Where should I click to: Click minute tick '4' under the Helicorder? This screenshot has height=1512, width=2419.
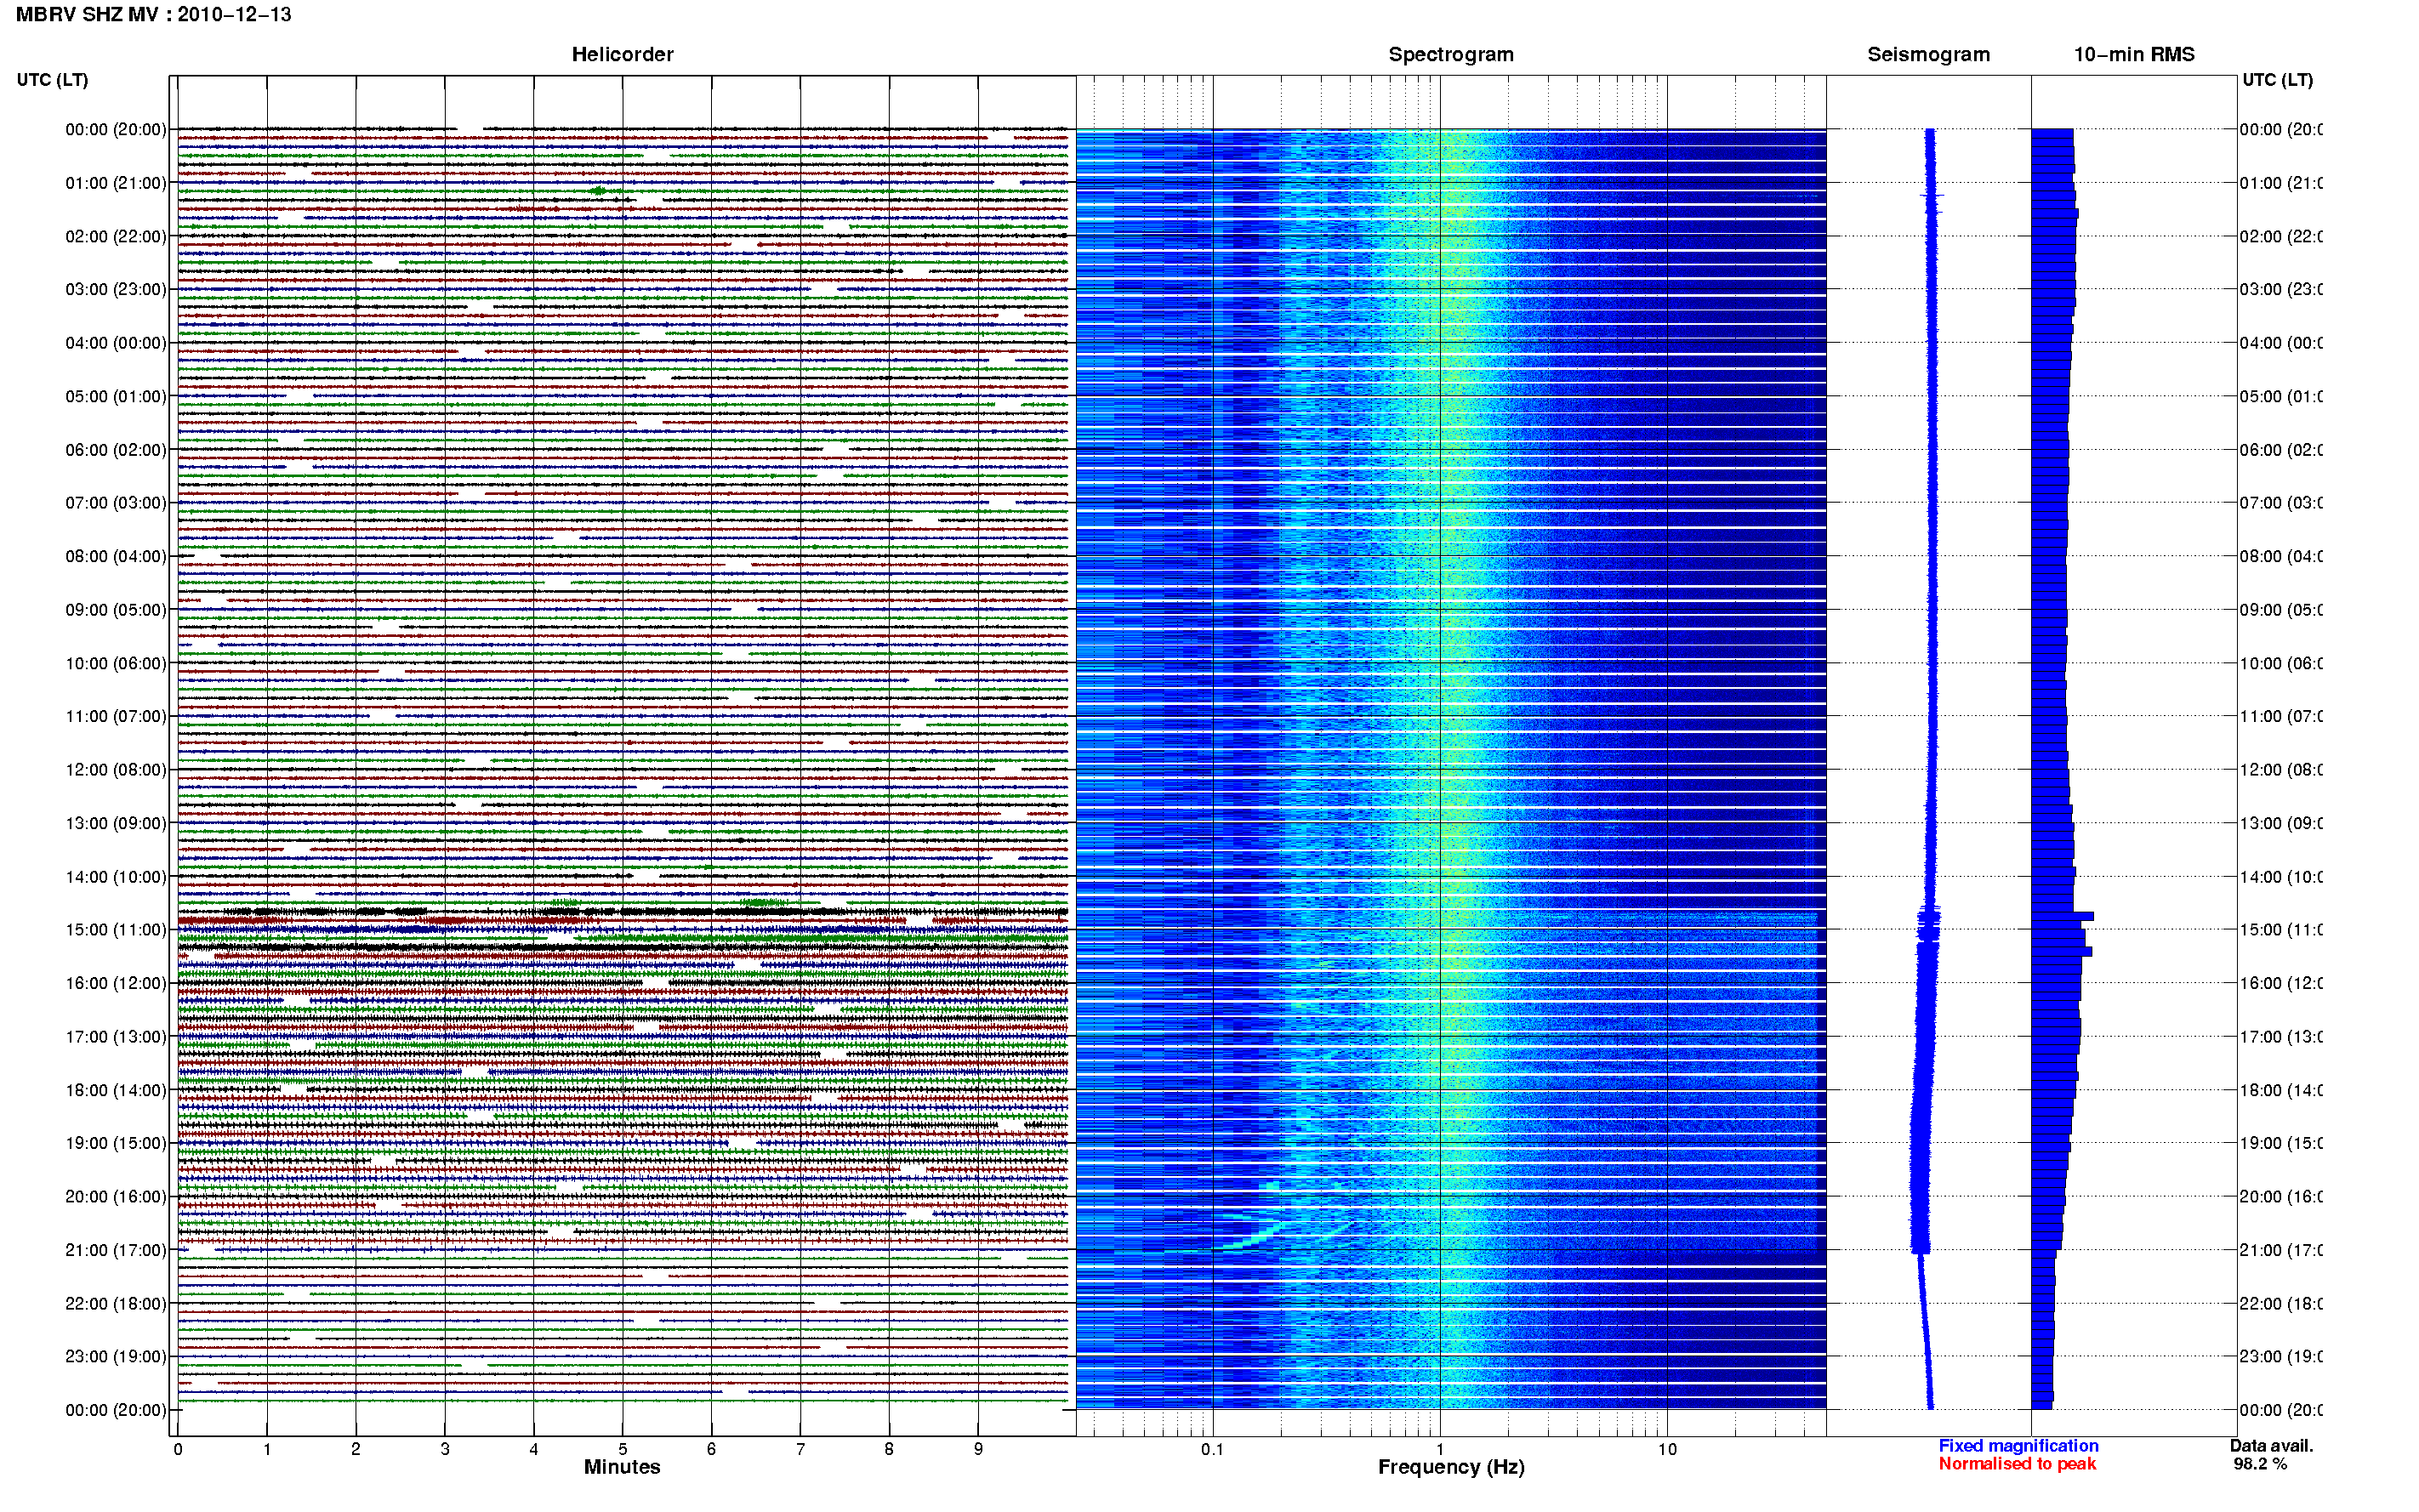coord(534,1449)
